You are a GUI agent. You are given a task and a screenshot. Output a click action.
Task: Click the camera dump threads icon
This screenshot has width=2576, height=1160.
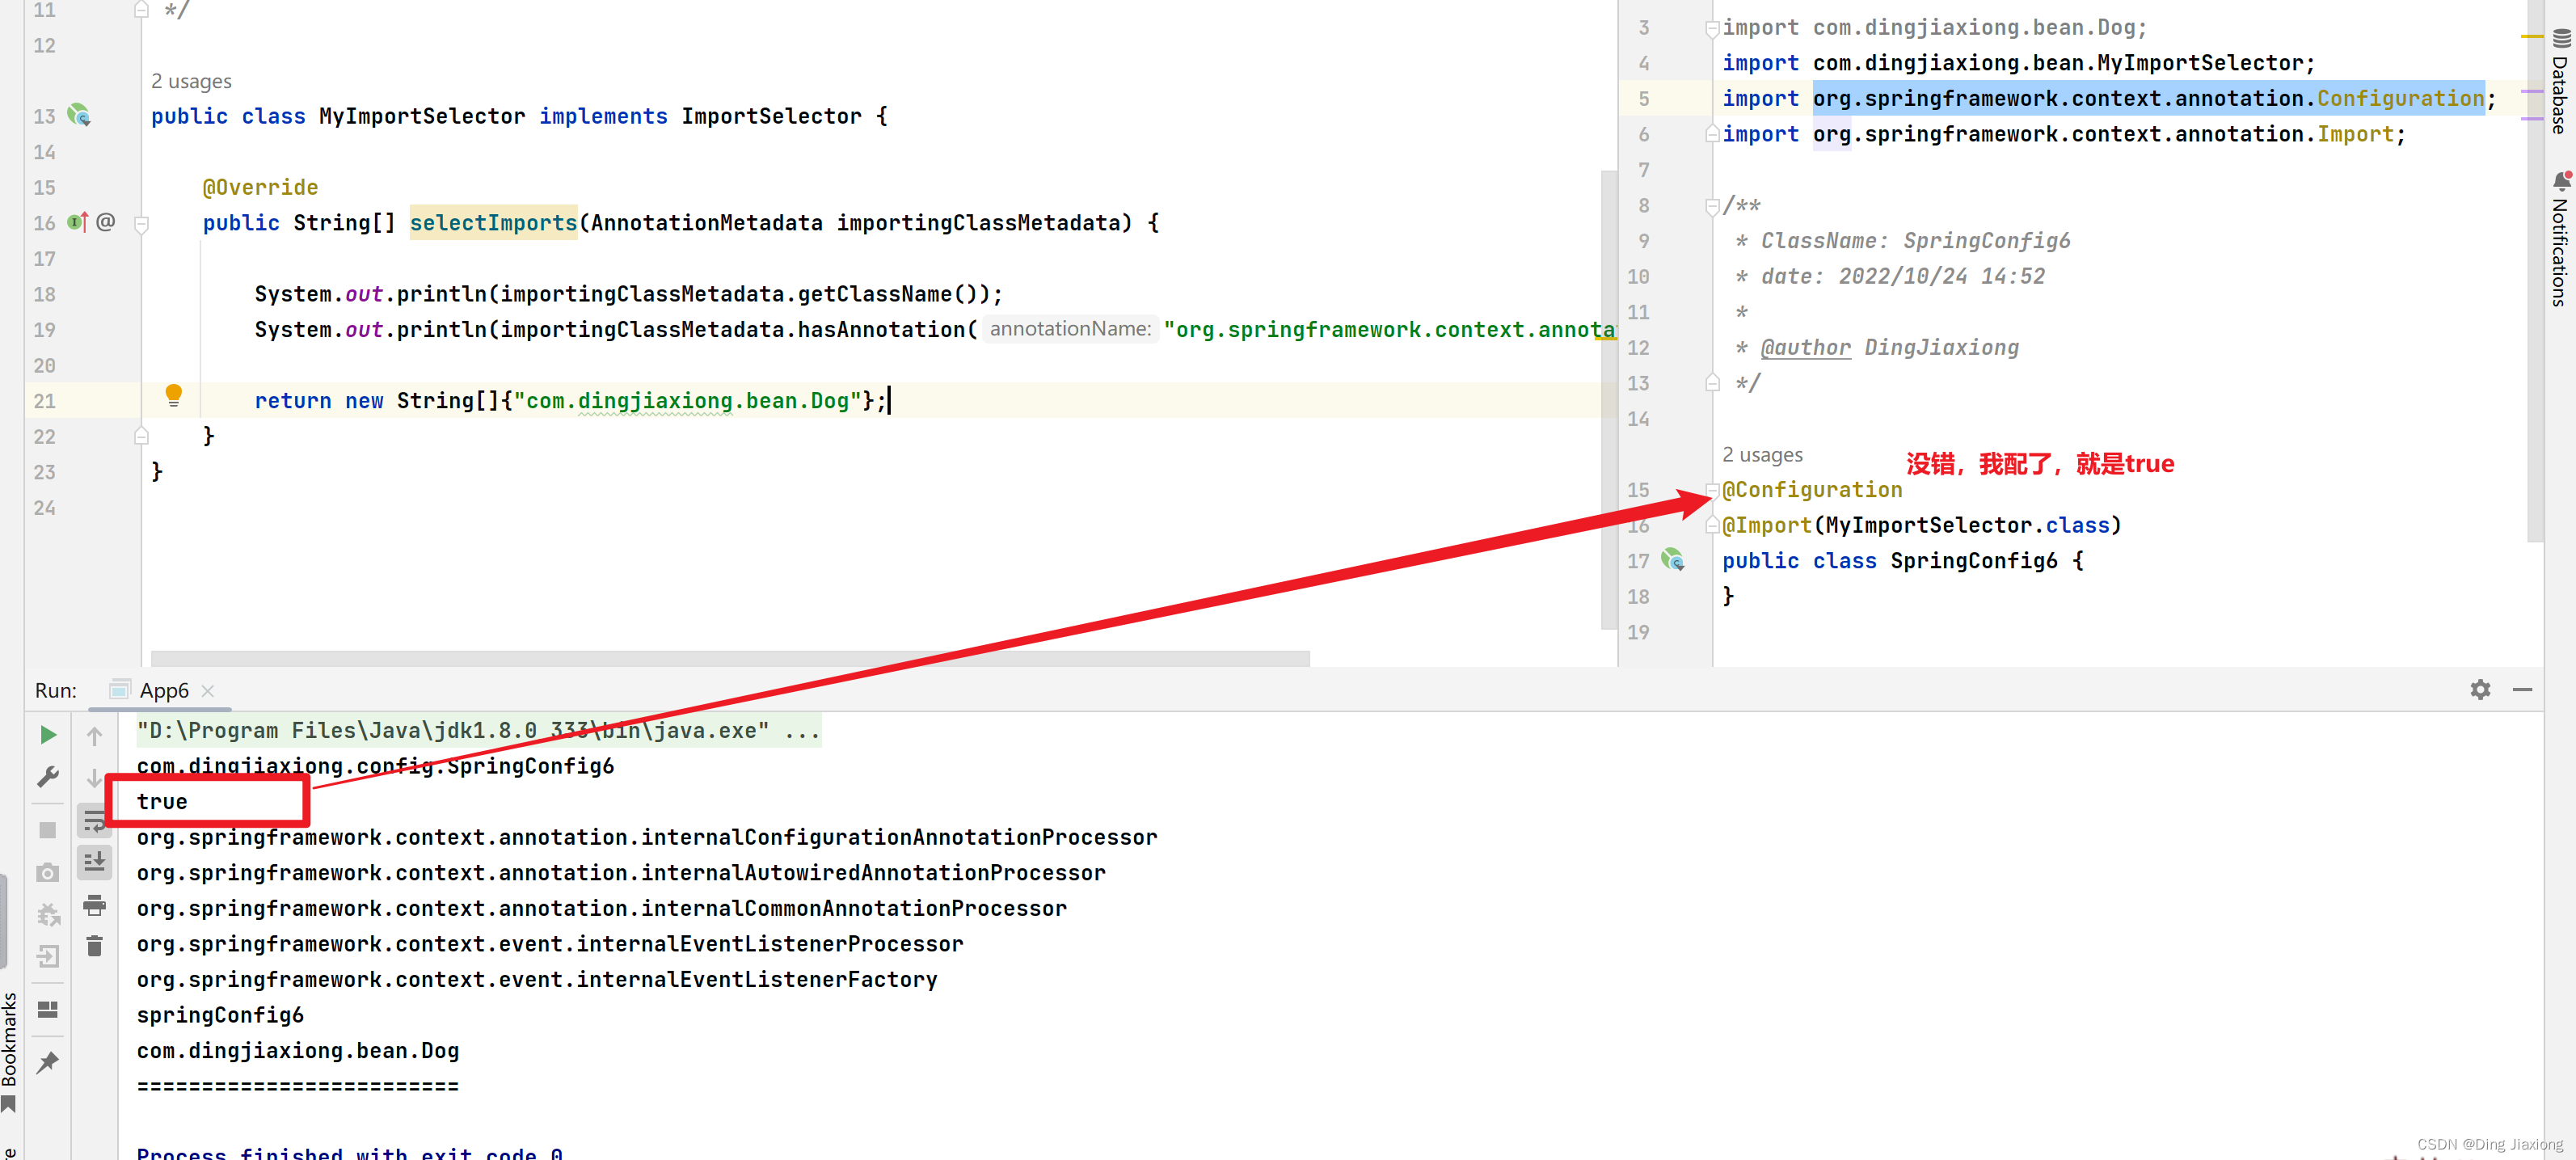click(x=47, y=873)
